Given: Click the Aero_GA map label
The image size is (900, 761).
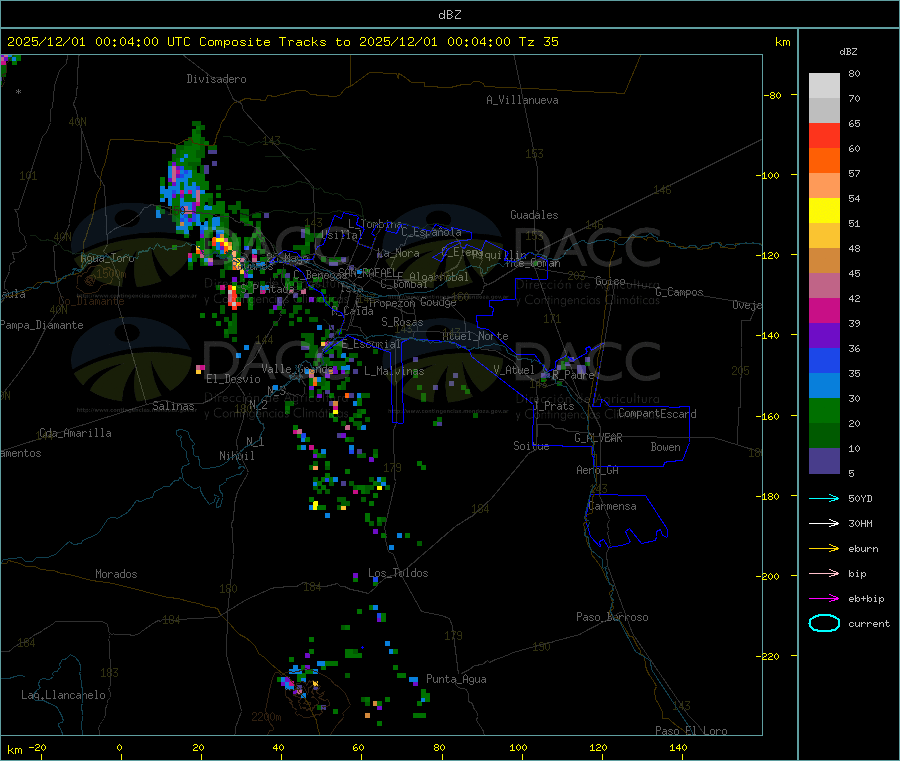Looking at the screenshot, I should click(597, 470).
